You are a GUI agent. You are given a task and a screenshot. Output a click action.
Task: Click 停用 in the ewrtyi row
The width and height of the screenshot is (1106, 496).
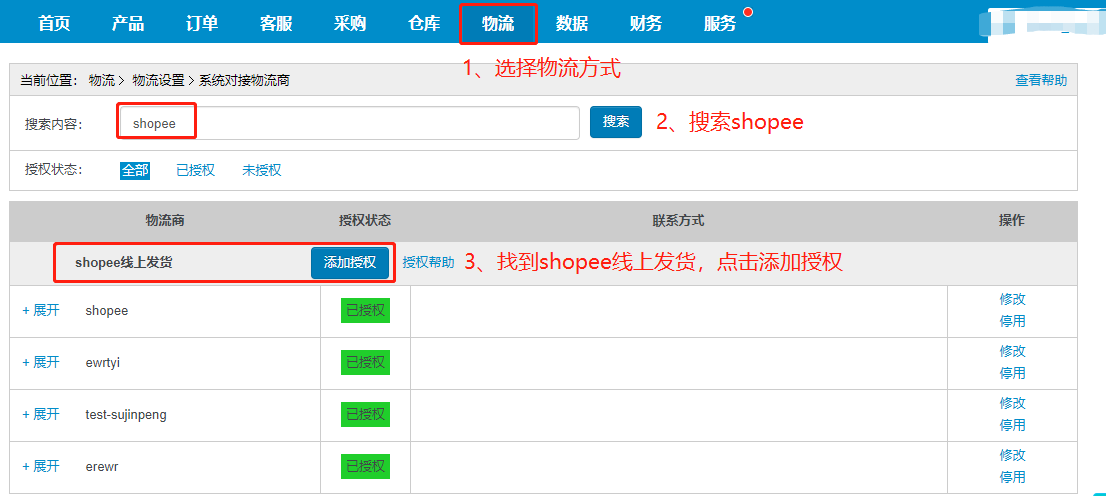[x=1012, y=374]
